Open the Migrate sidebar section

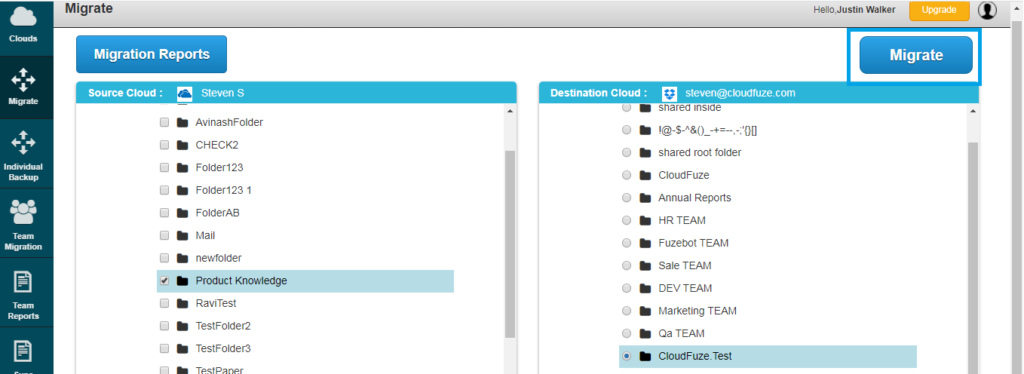click(24, 88)
